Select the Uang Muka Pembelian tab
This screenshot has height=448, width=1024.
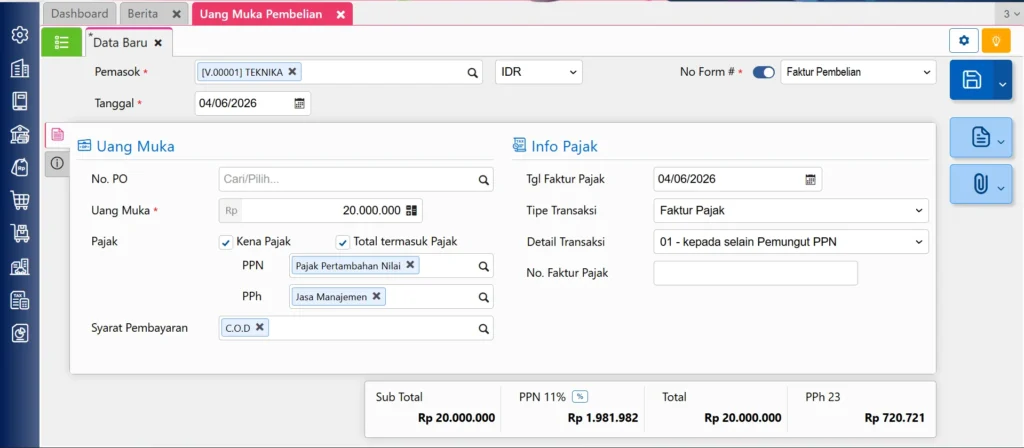pyautogui.click(x=261, y=14)
